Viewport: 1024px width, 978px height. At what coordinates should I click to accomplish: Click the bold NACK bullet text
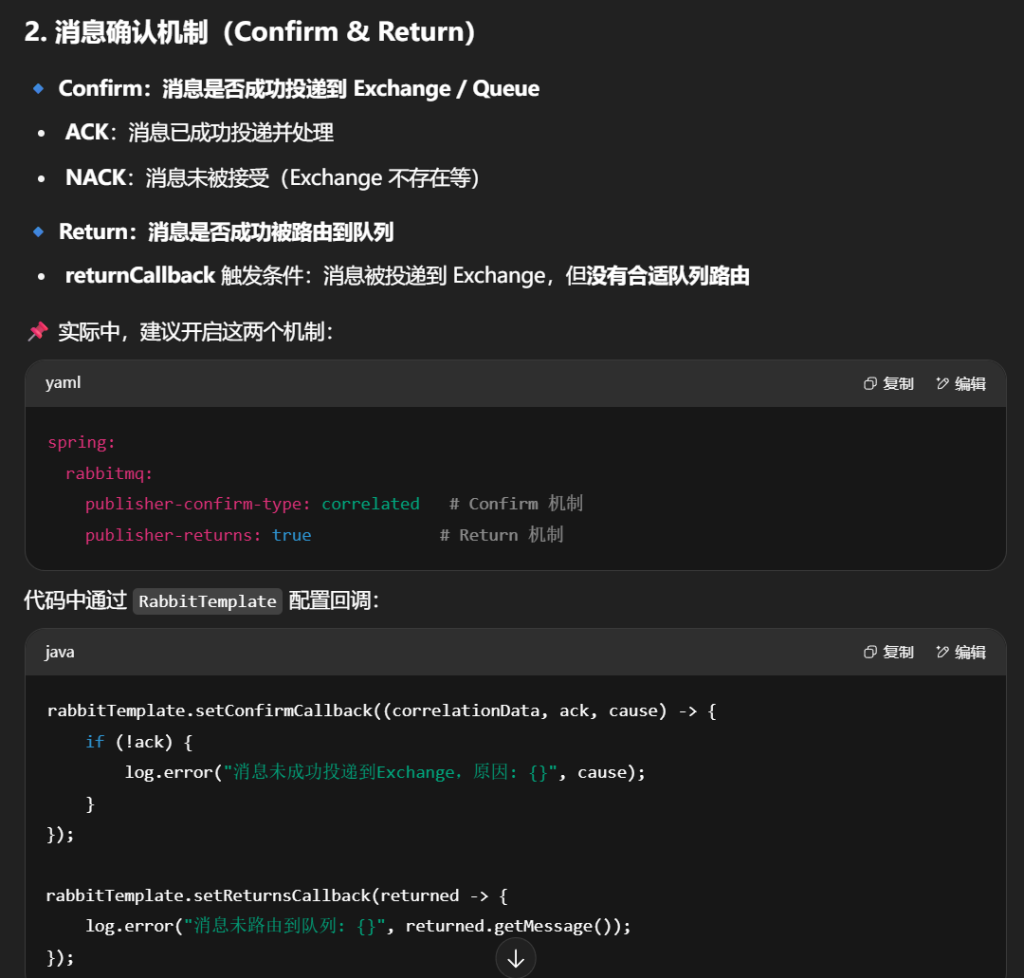point(96,178)
